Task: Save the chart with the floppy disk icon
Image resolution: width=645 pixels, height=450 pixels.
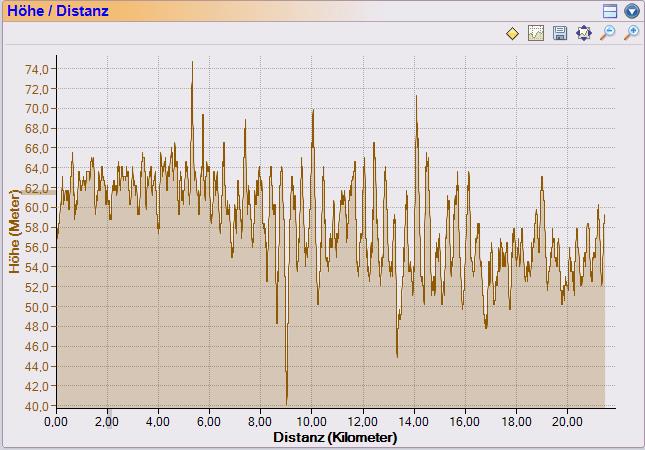Action: tap(560, 34)
